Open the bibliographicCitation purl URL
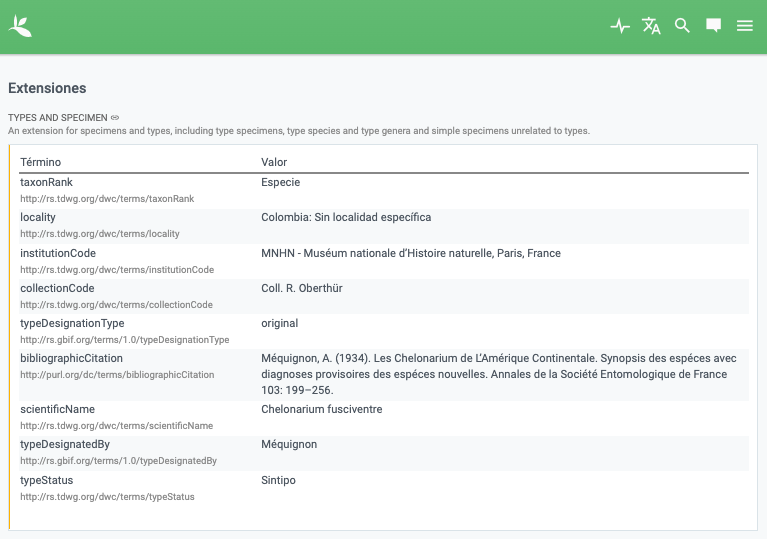767x539 pixels. click(117, 375)
